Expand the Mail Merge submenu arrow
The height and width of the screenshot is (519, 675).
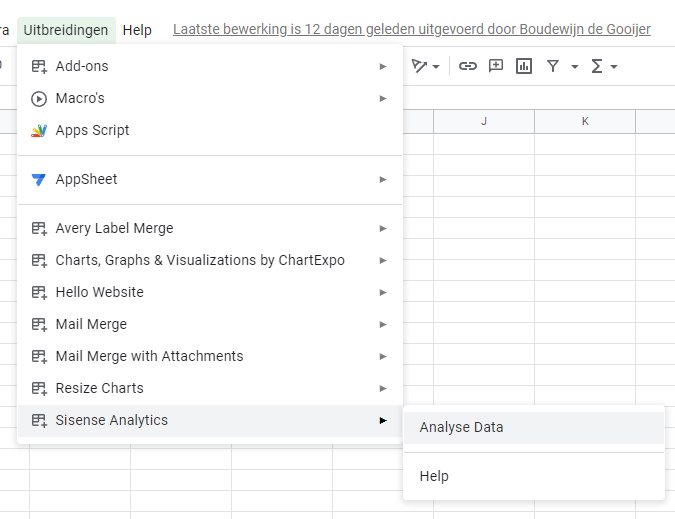[383, 324]
